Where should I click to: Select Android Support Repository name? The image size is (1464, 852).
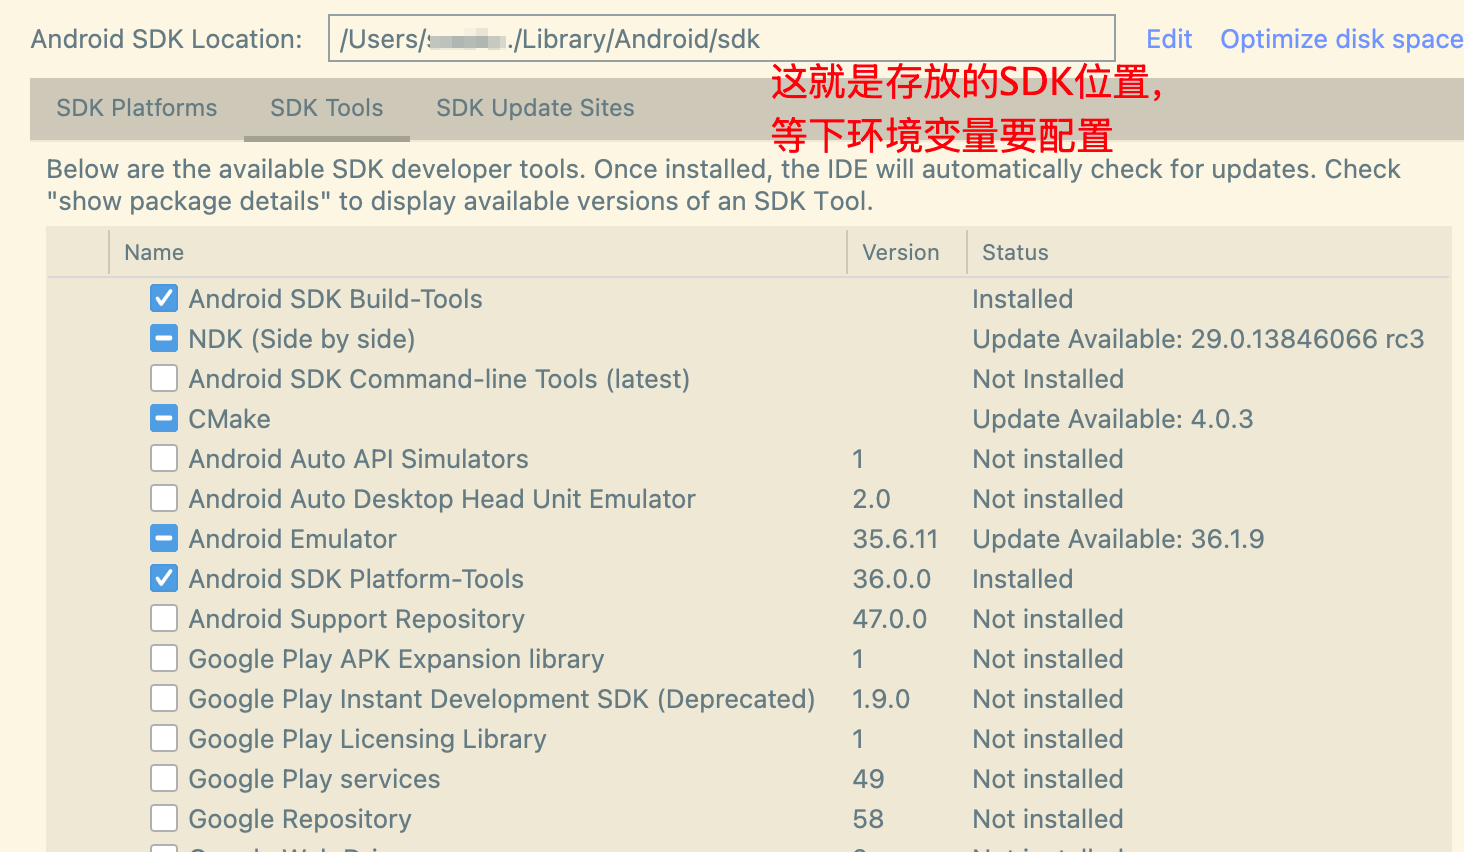click(357, 619)
